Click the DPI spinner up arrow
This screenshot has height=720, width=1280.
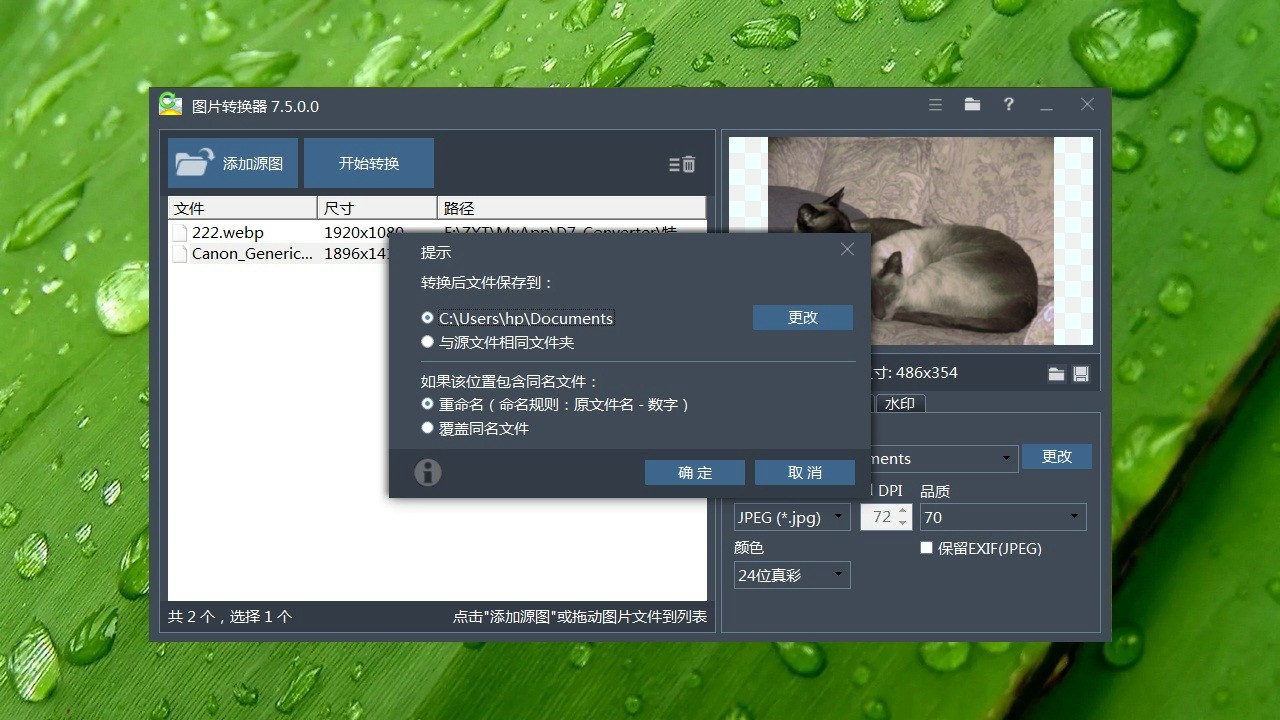(903, 511)
